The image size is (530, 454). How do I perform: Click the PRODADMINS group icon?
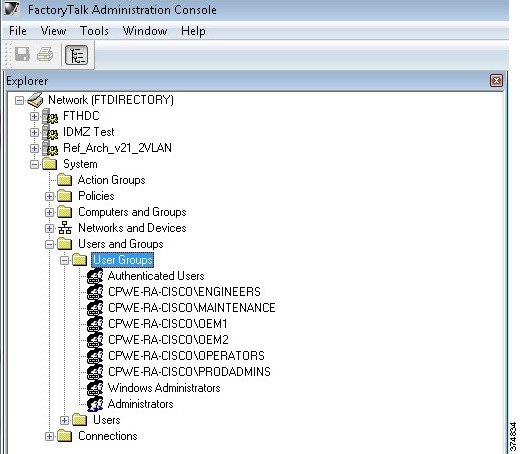point(95,372)
